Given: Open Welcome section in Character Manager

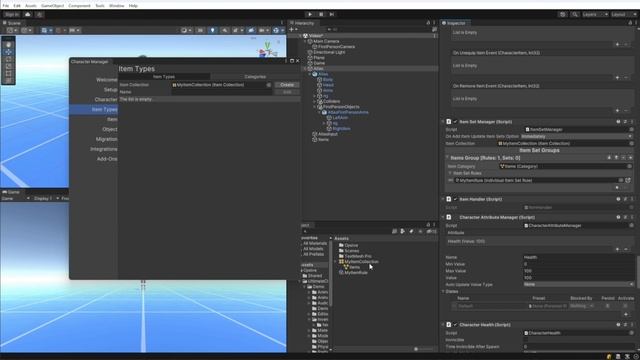Looking at the screenshot, I should tap(106, 80).
